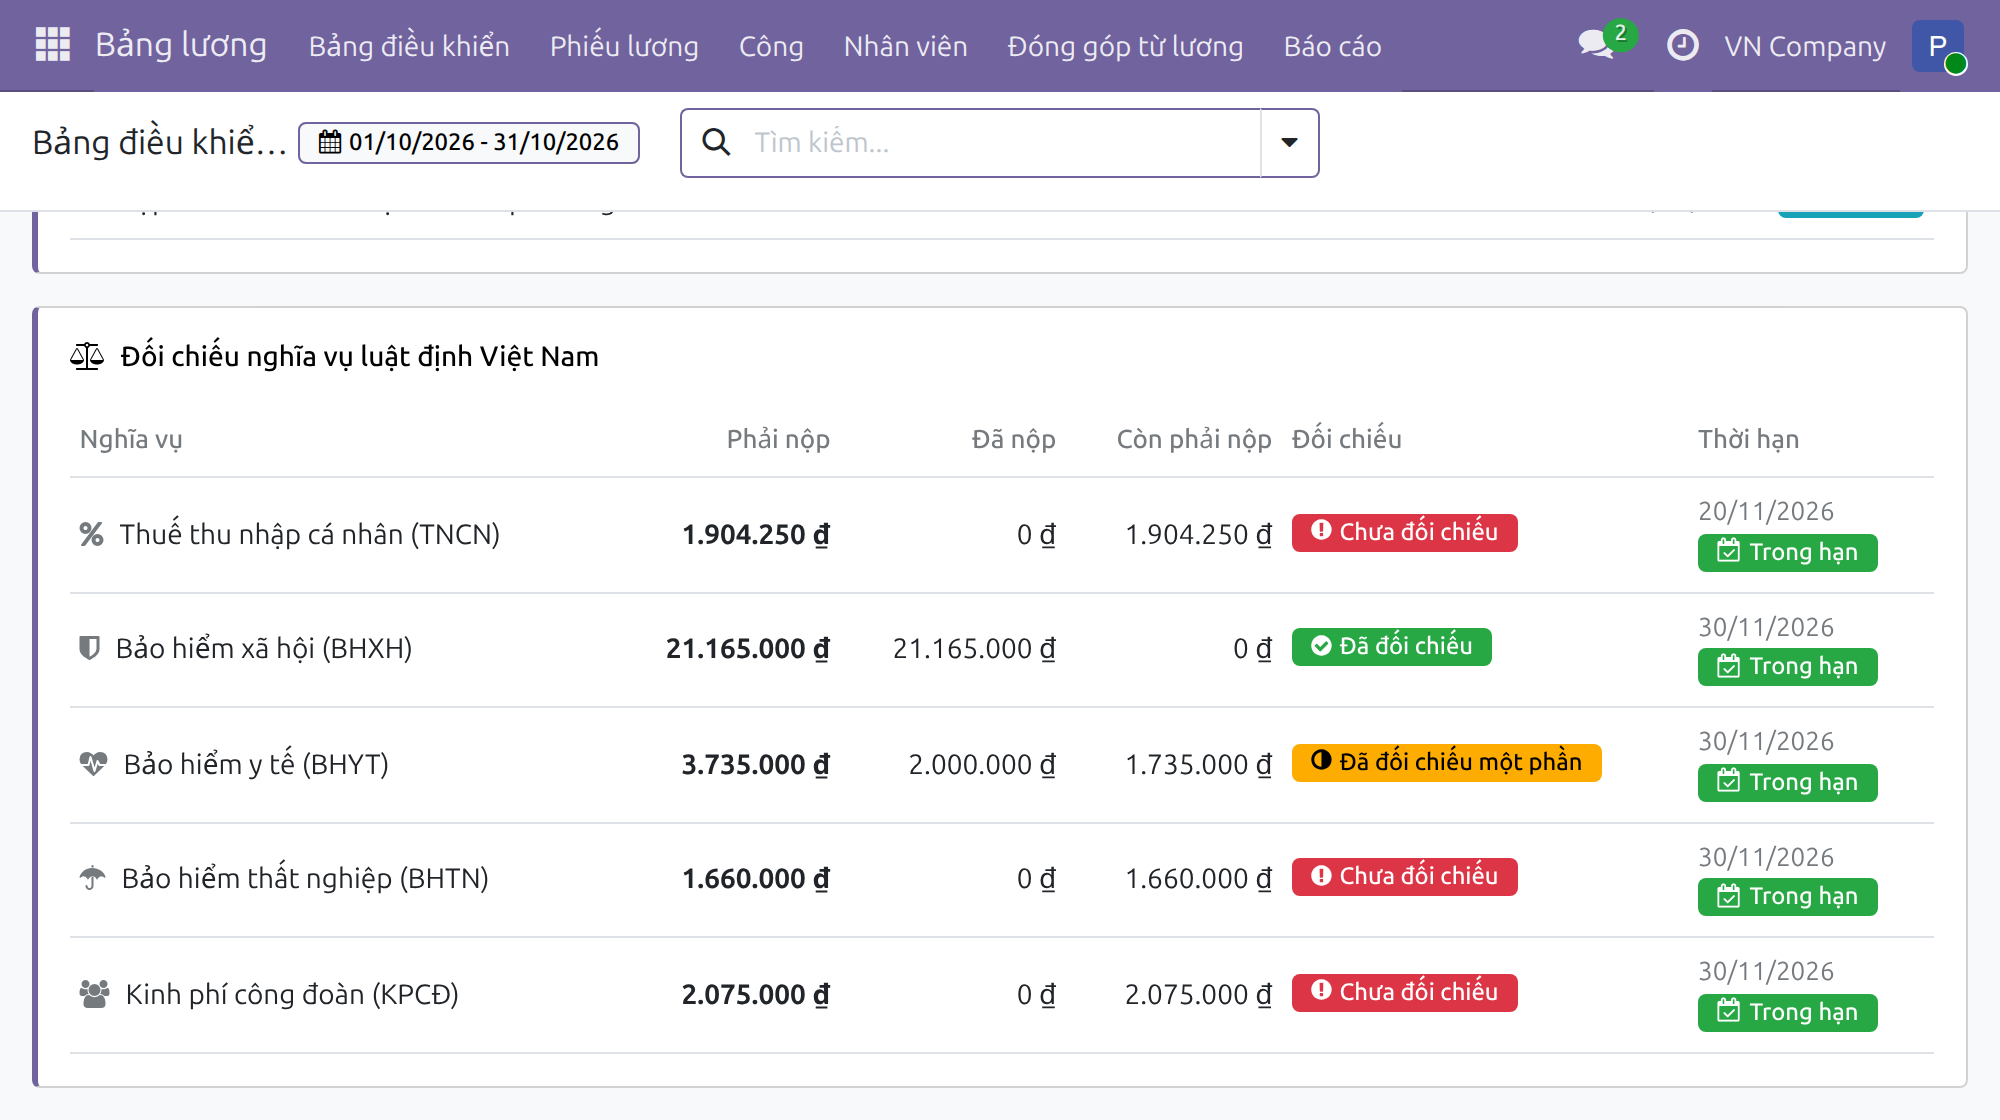Click the Còn phải nộp column header
Viewport: 2000px width, 1120px height.
[1194, 439]
